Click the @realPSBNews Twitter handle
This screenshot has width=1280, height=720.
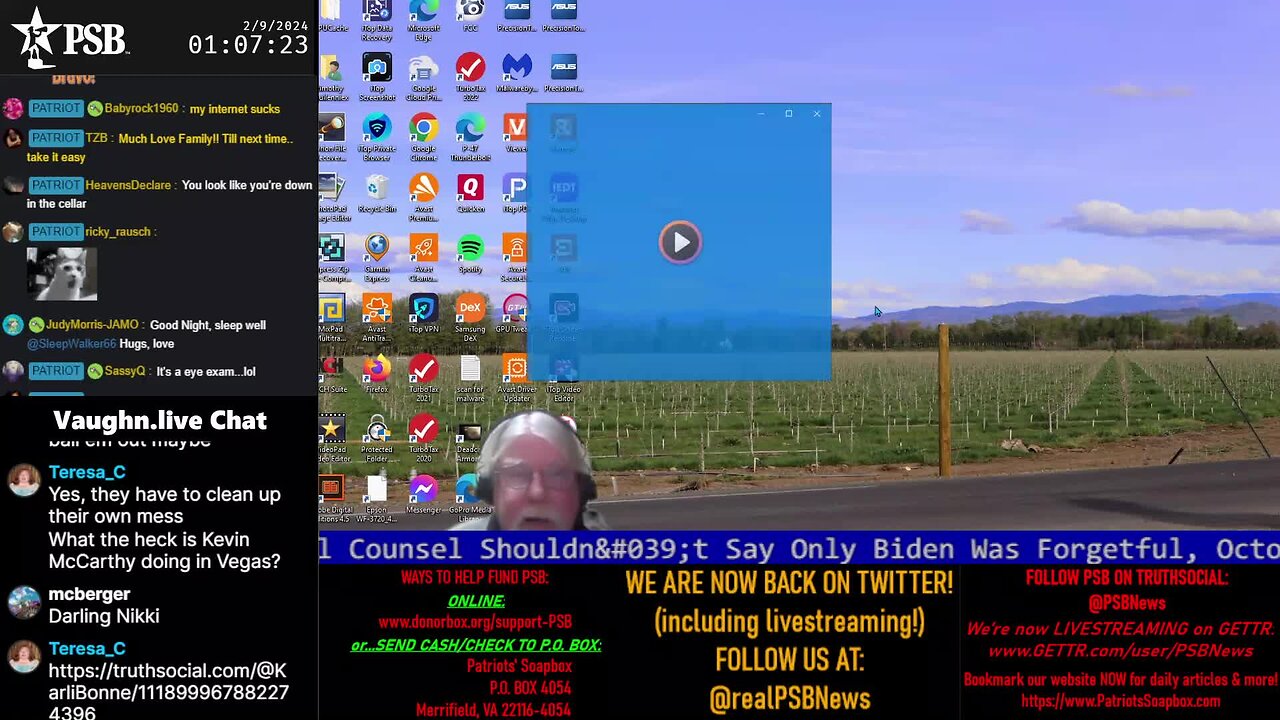coord(790,699)
